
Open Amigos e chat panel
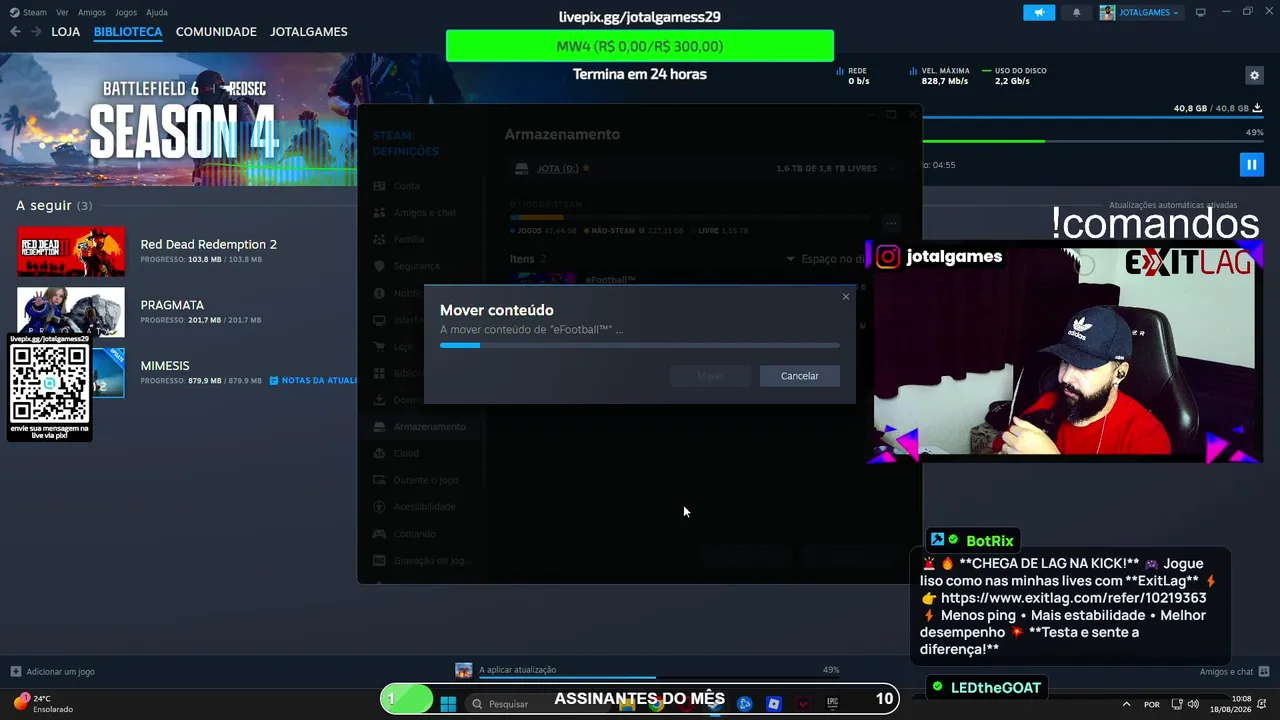tap(1234, 671)
